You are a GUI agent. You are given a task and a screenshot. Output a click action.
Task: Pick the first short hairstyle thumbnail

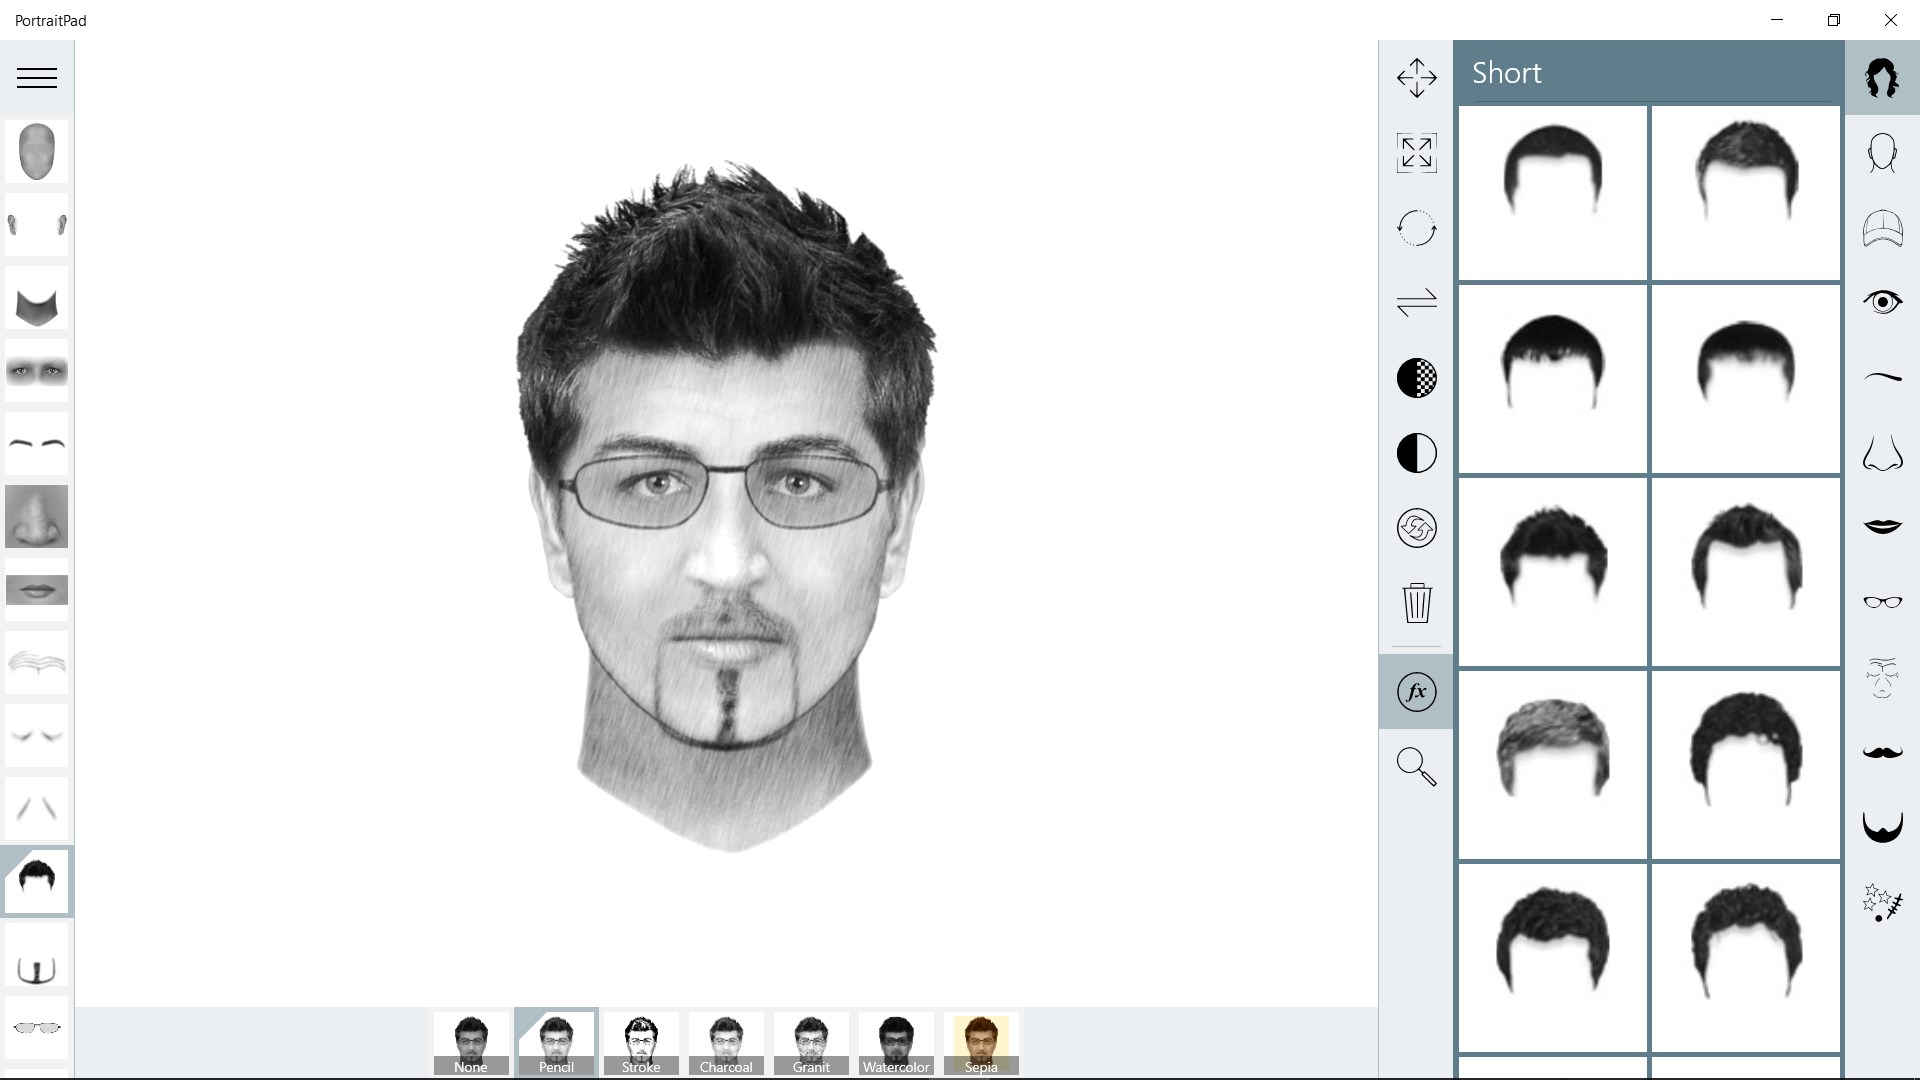(1552, 192)
